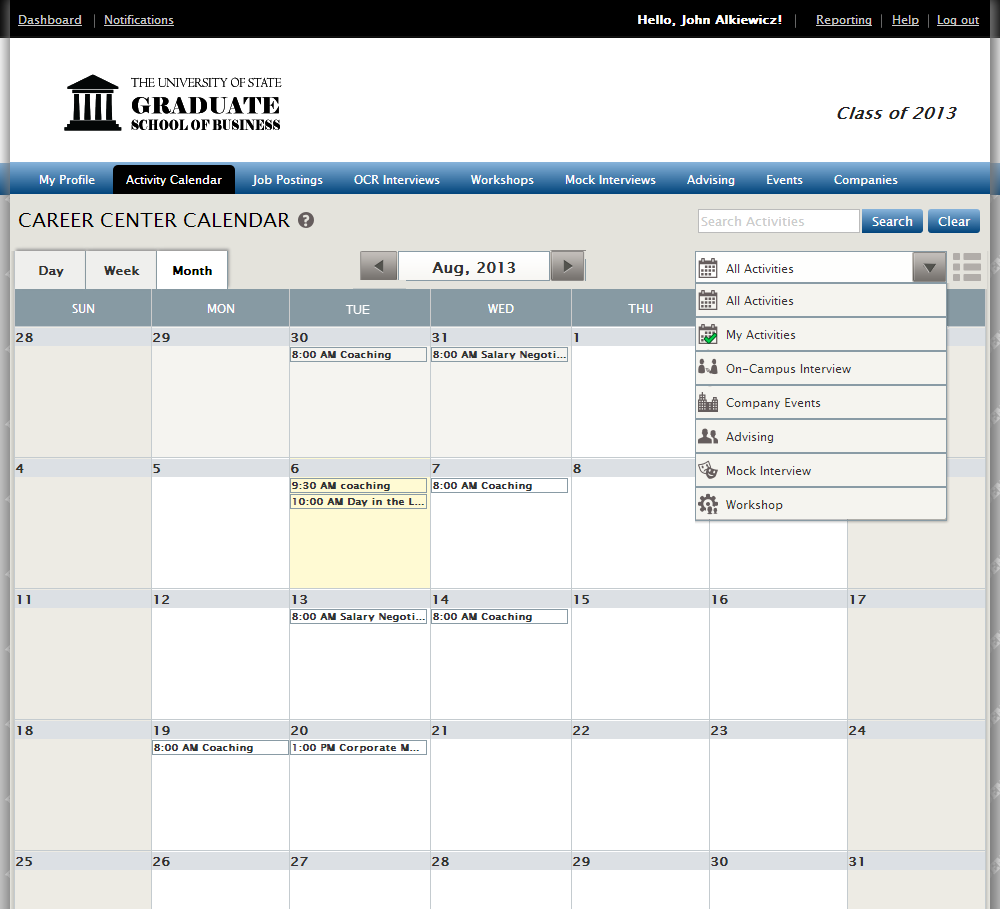Switch to Day view tab

tap(50, 270)
